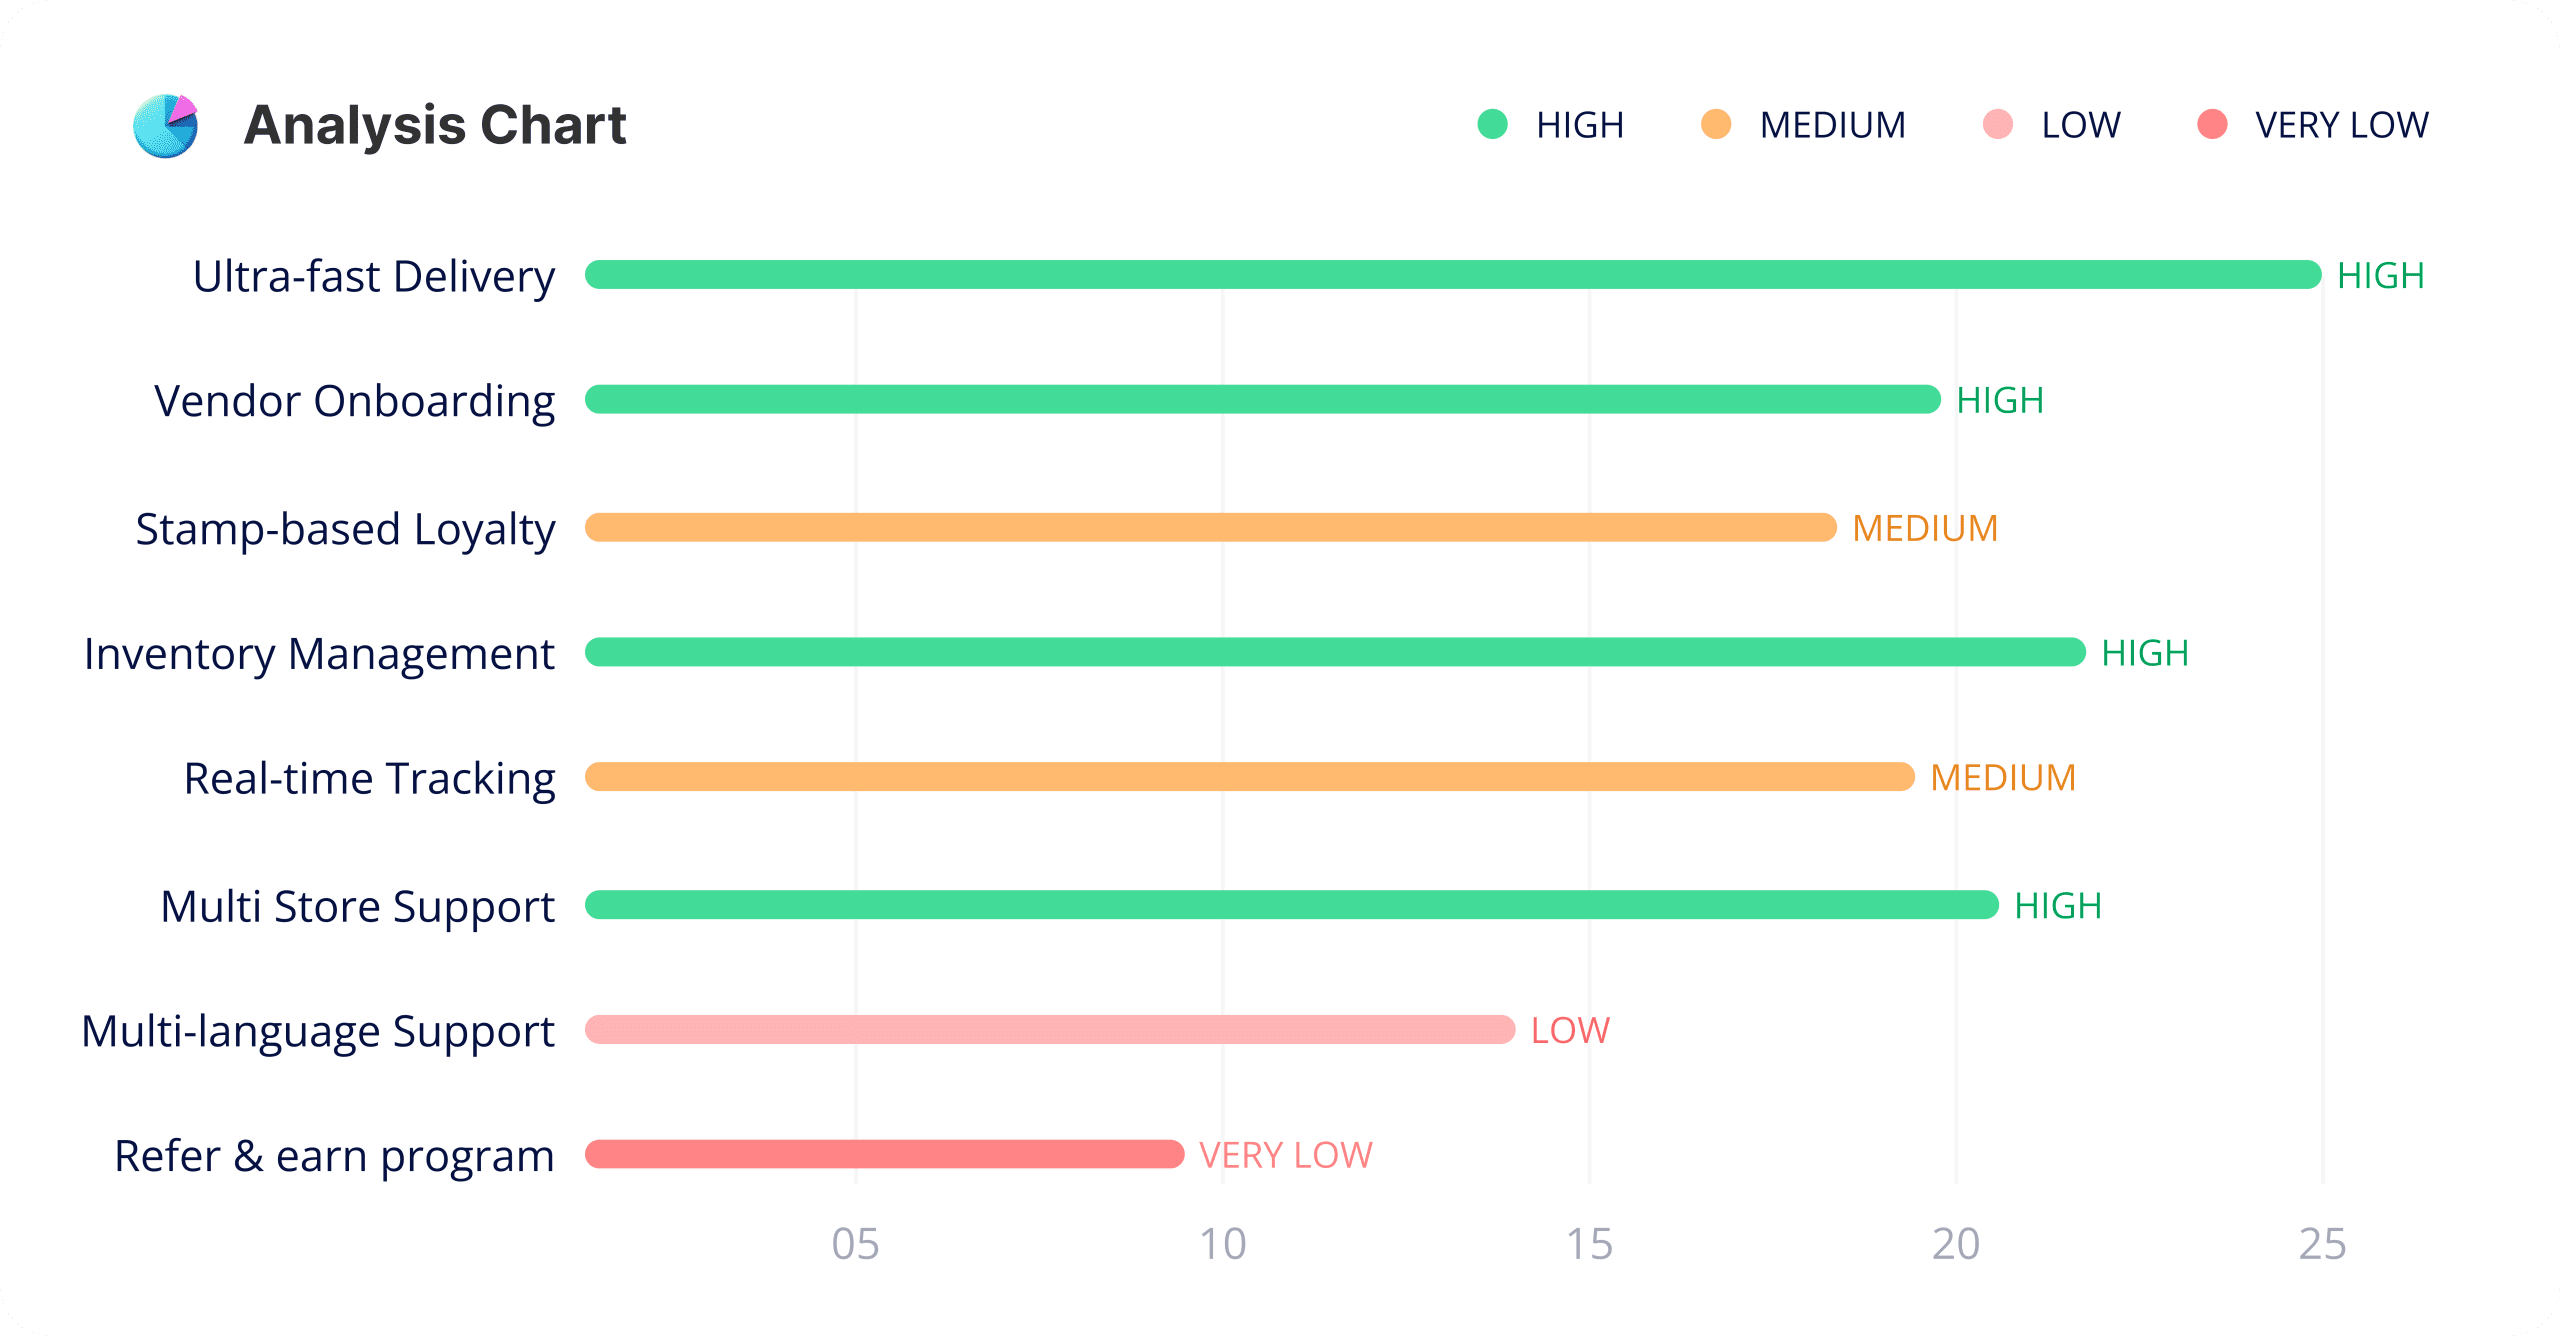This screenshot has width=2560, height=1336.
Task: Select the Ultra-fast Delivery green bar
Action: pos(1452,275)
